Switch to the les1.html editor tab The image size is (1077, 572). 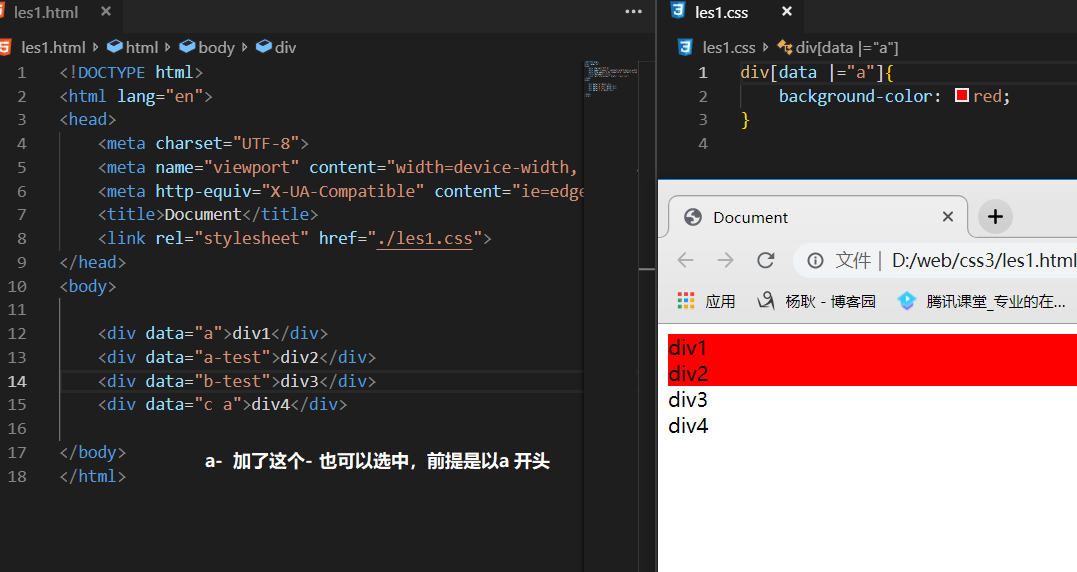45,12
